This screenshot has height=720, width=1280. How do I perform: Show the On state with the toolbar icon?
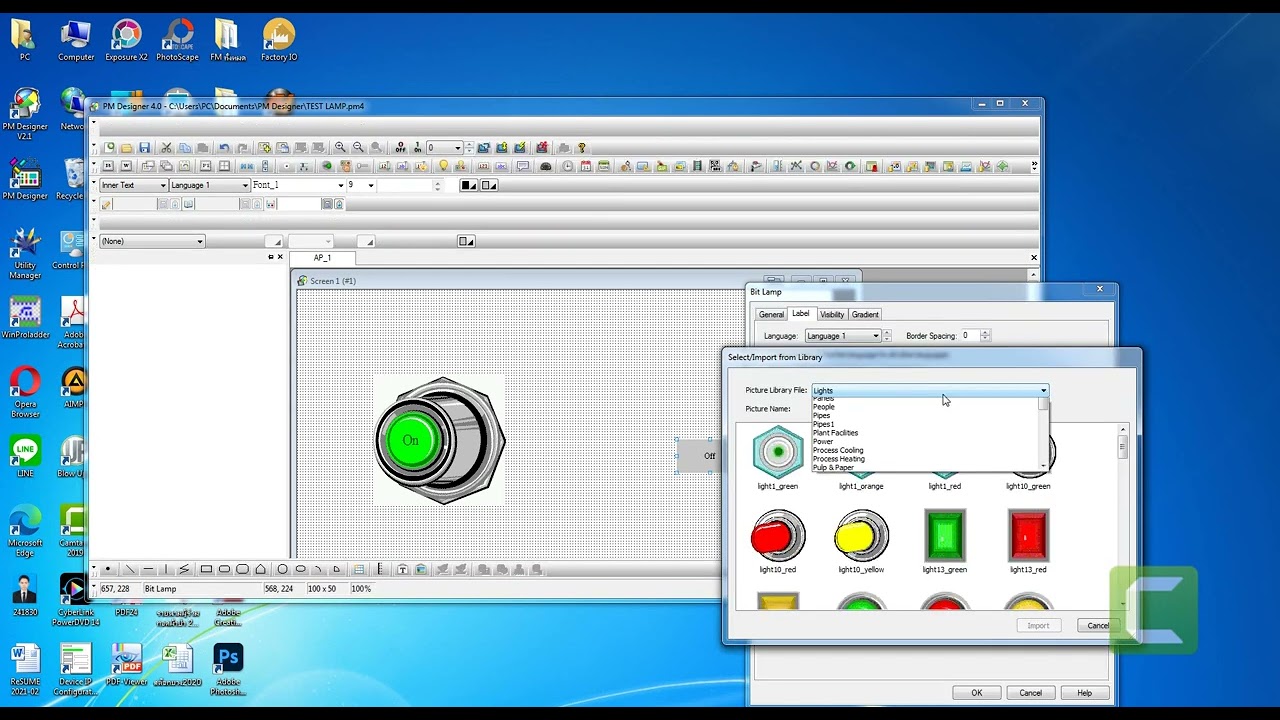click(418, 148)
